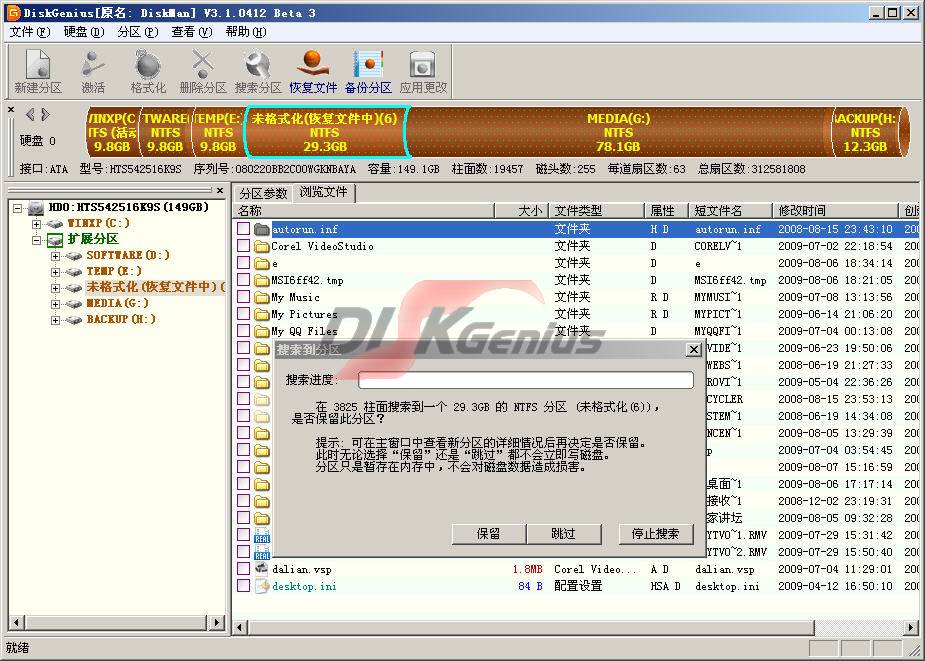This screenshot has width=925, height=661.
Task: Go to next disk with right arrow above 硬盘 0
Action: click(45, 114)
